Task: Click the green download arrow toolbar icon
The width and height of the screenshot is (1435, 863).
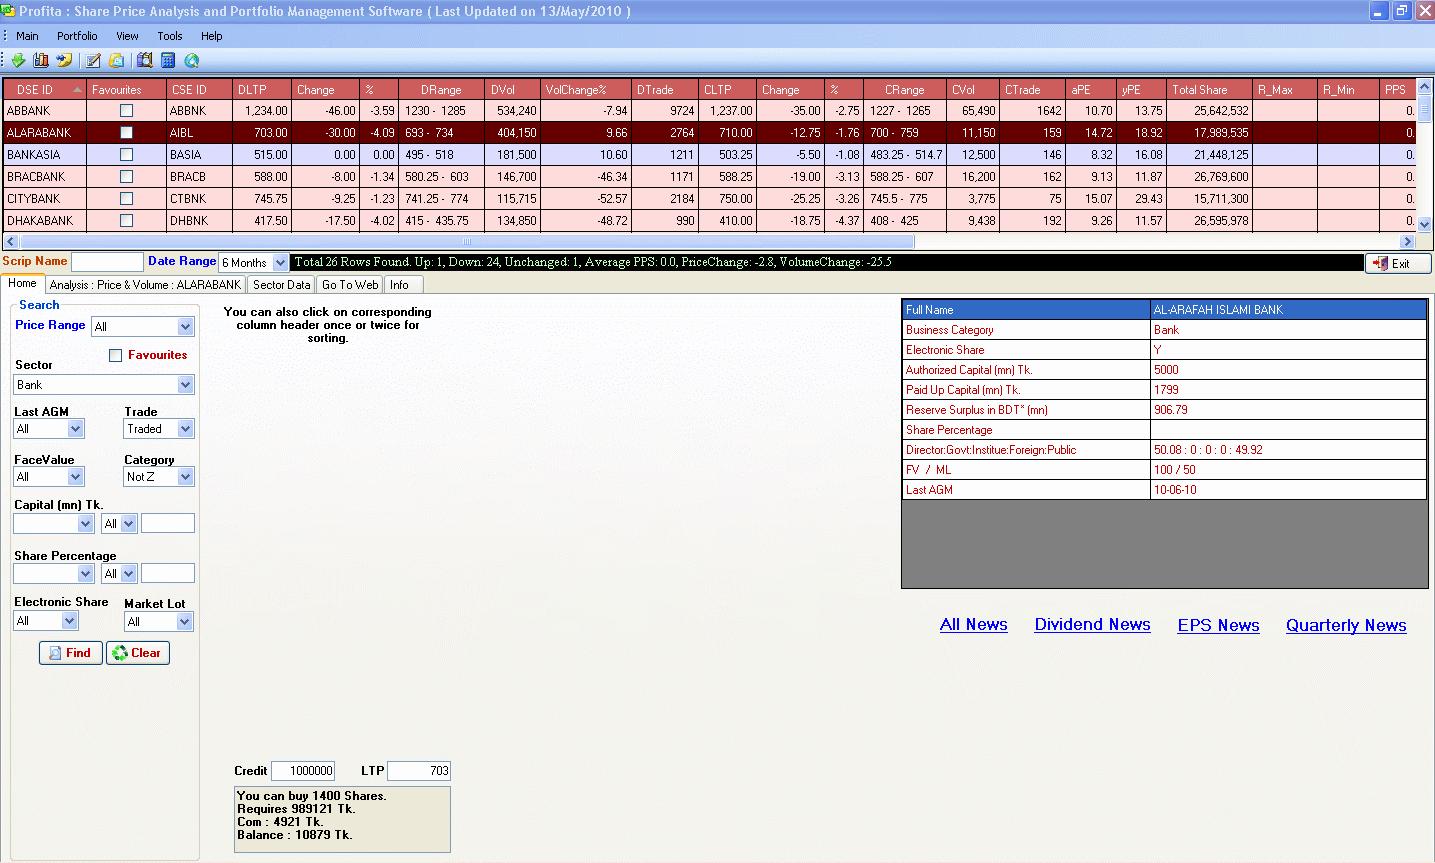Action: pyautogui.click(x=18, y=60)
